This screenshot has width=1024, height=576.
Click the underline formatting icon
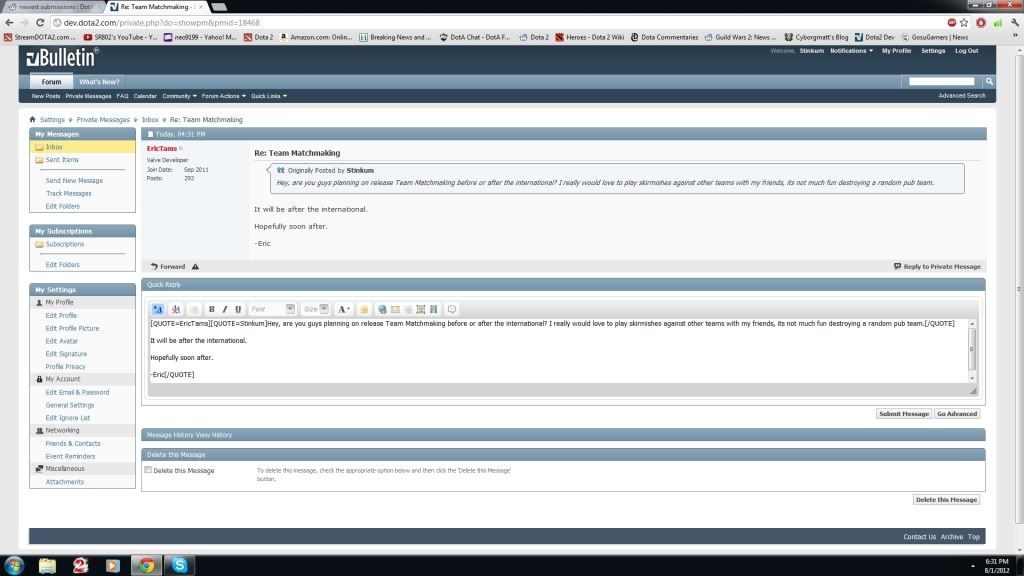tap(237, 309)
